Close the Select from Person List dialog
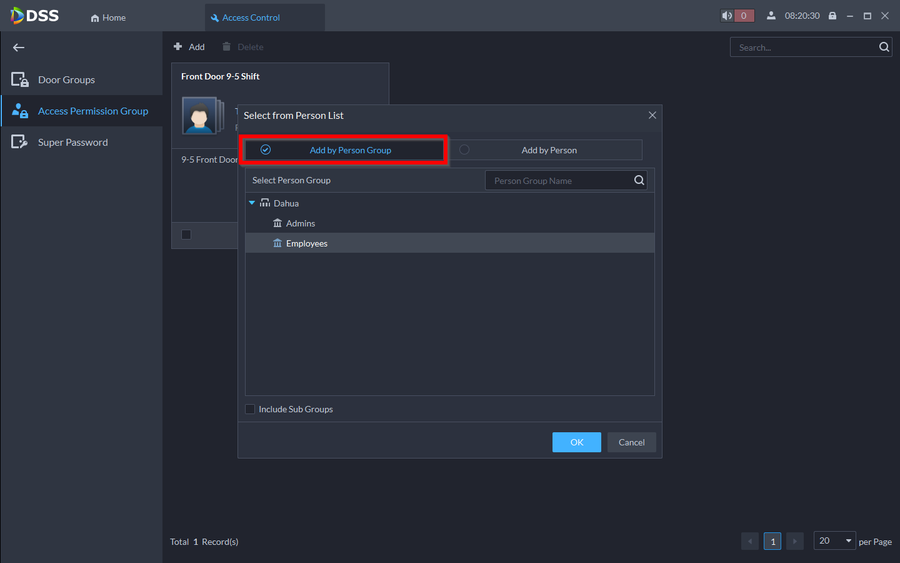Image resolution: width=900 pixels, height=563 pixels. (x=652, y=115)
